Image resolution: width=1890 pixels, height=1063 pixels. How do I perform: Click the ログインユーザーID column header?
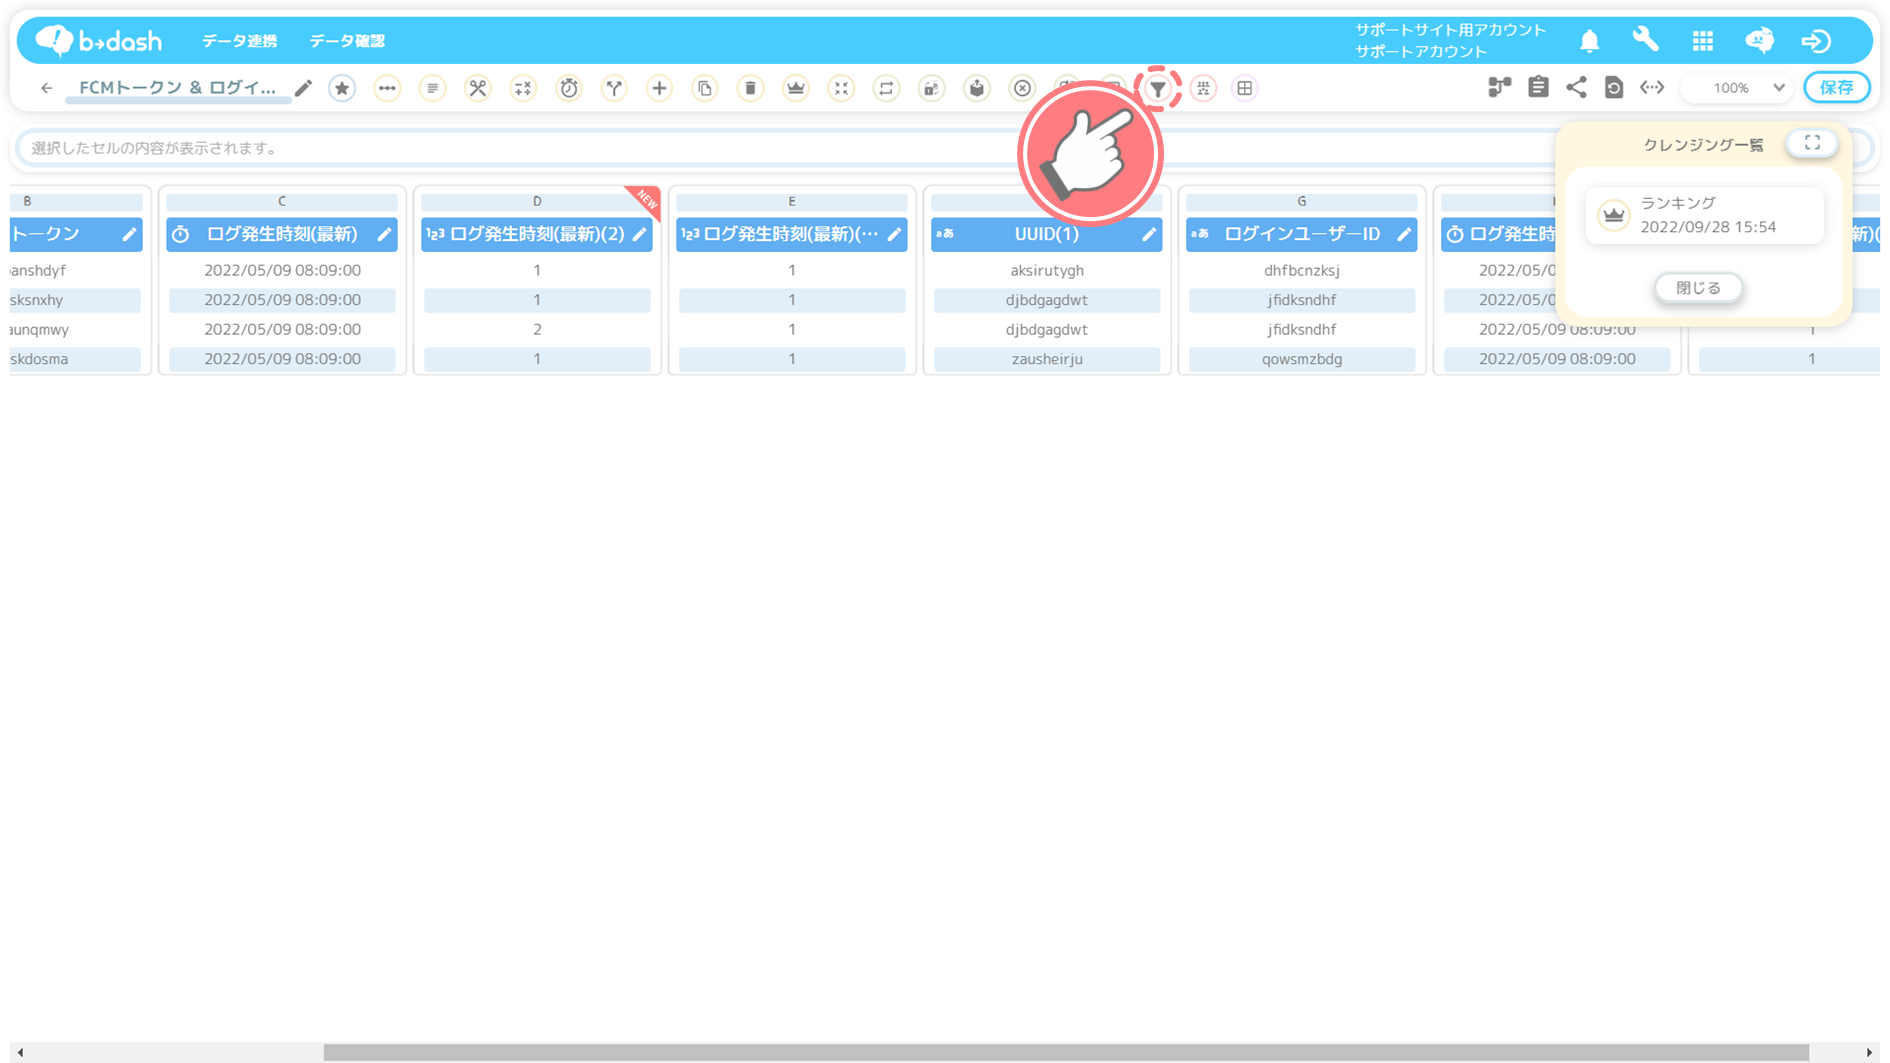point(1302,234)
